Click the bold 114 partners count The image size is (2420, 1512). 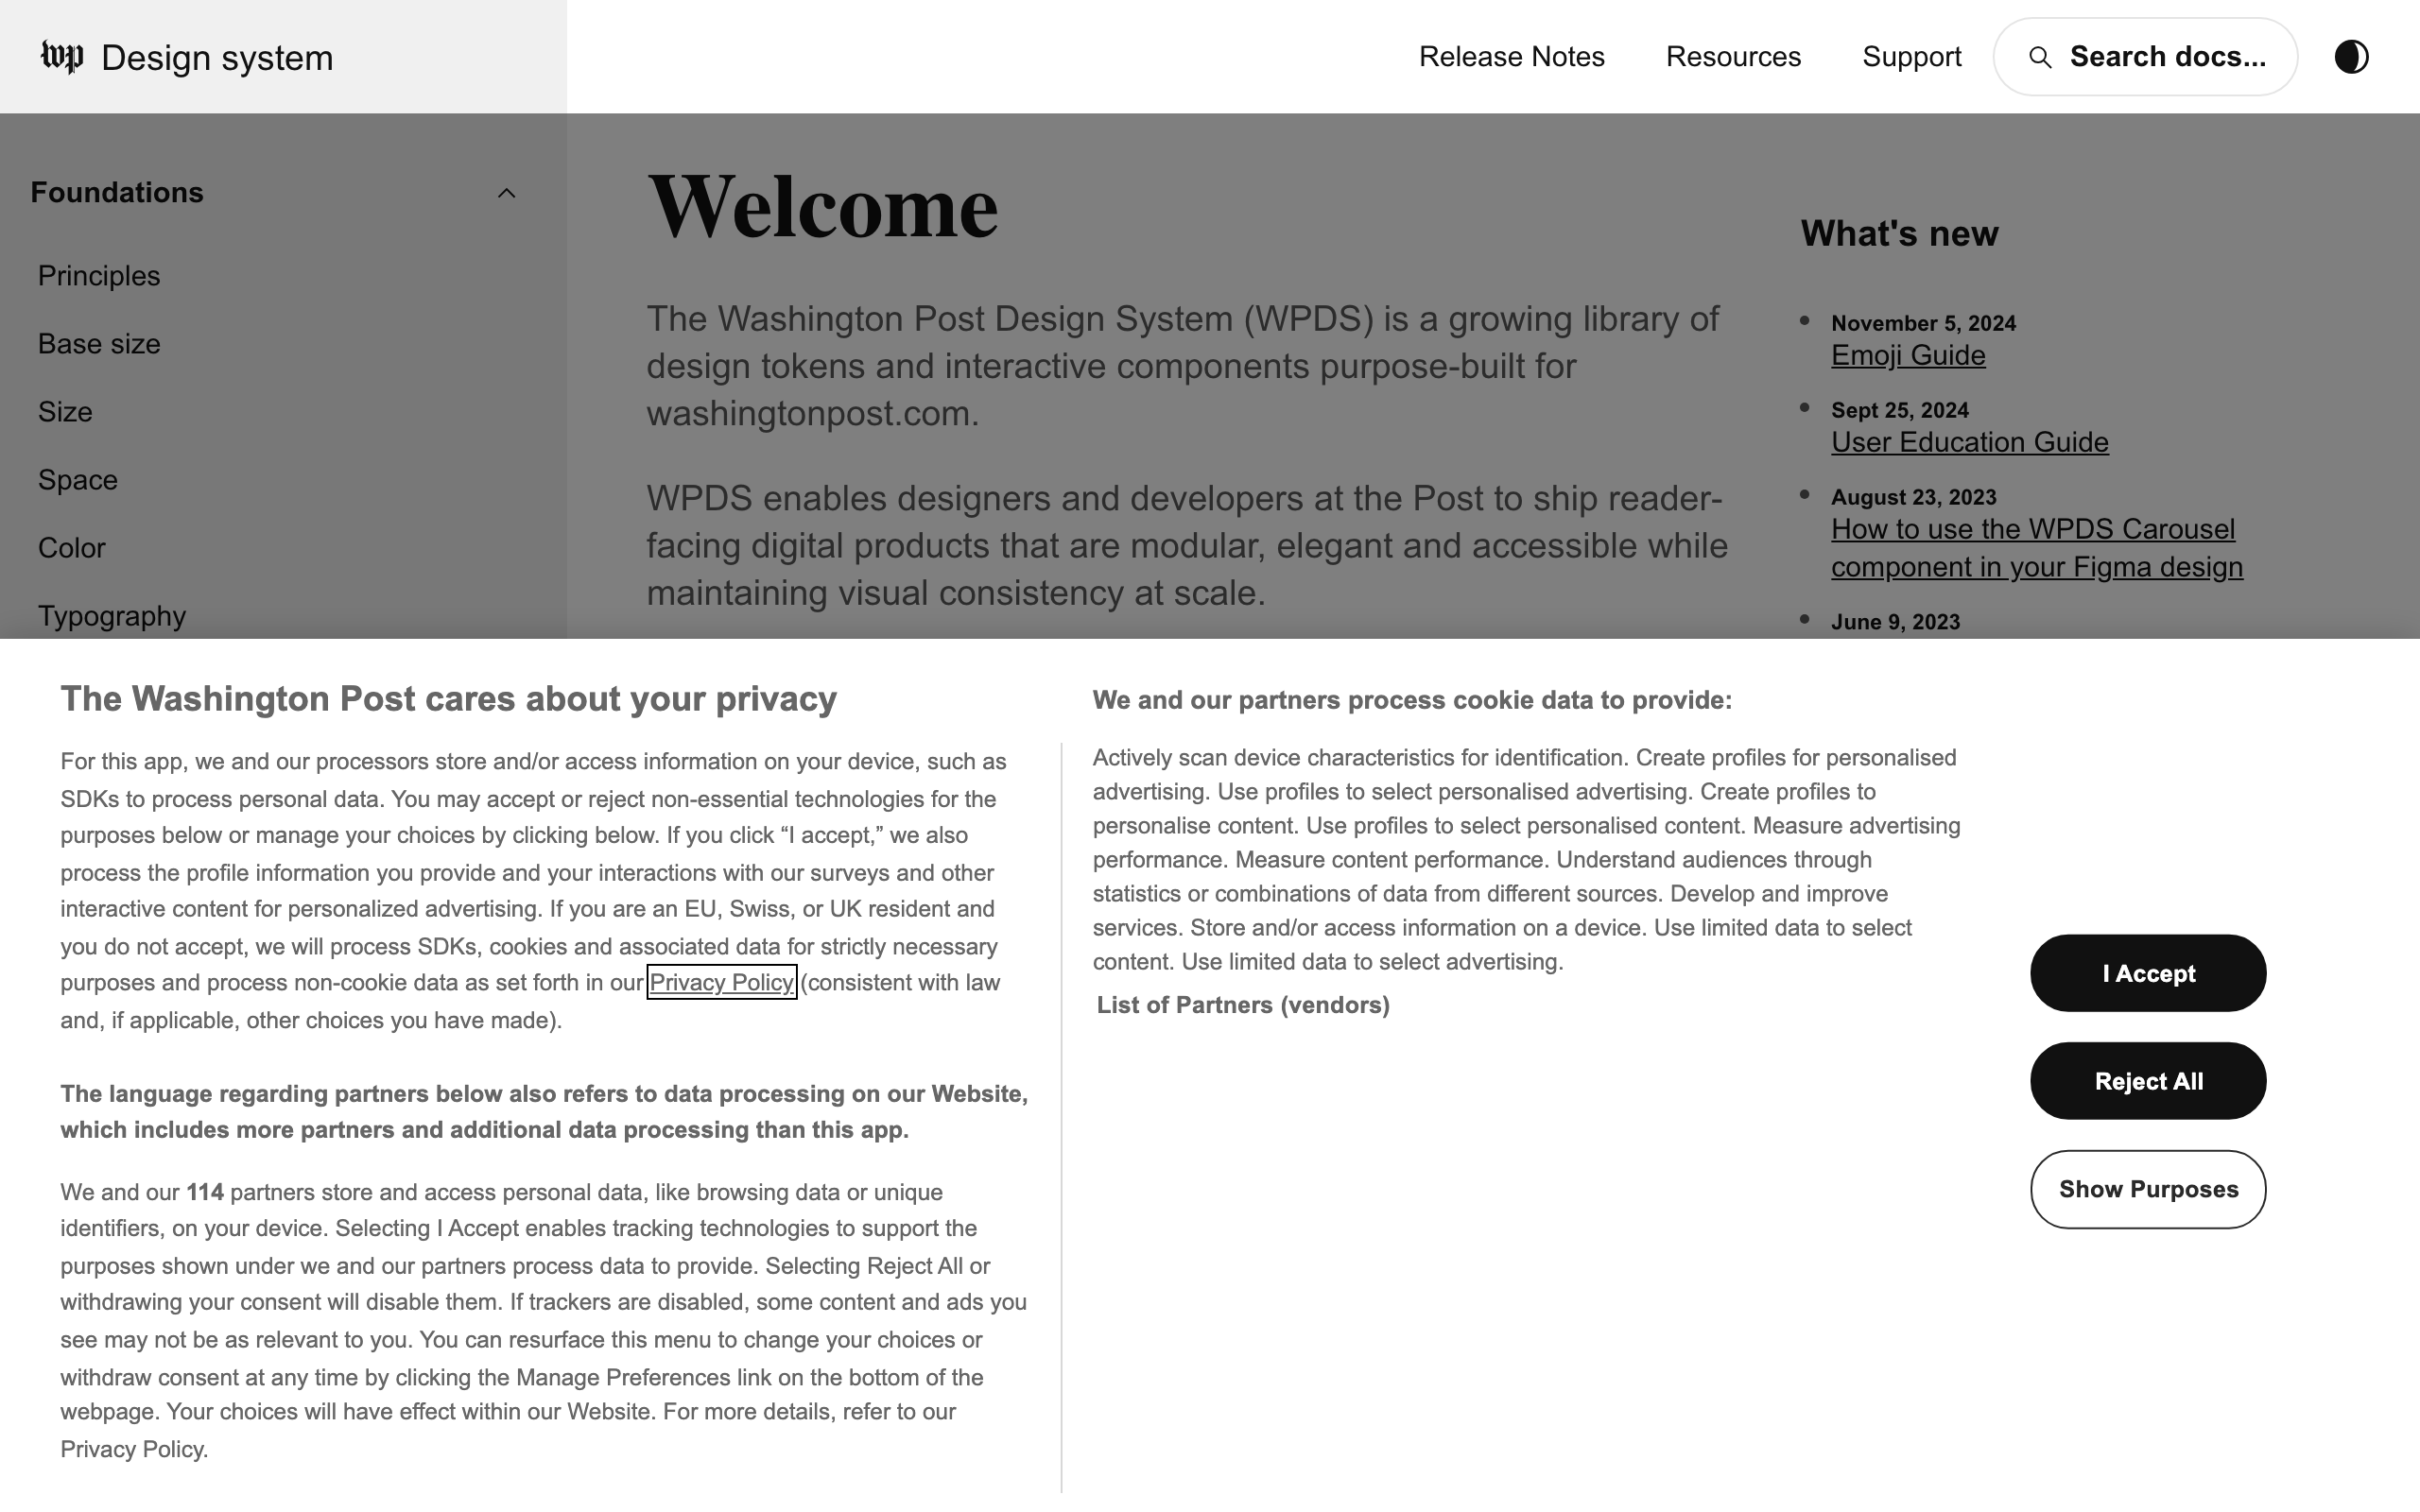pos(205,1192)
